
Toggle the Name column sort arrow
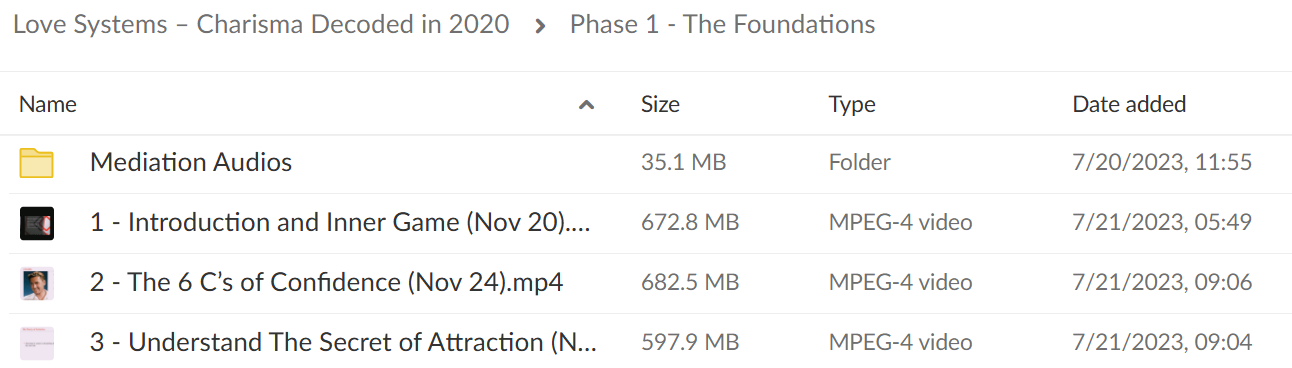(x=587, y=104)
